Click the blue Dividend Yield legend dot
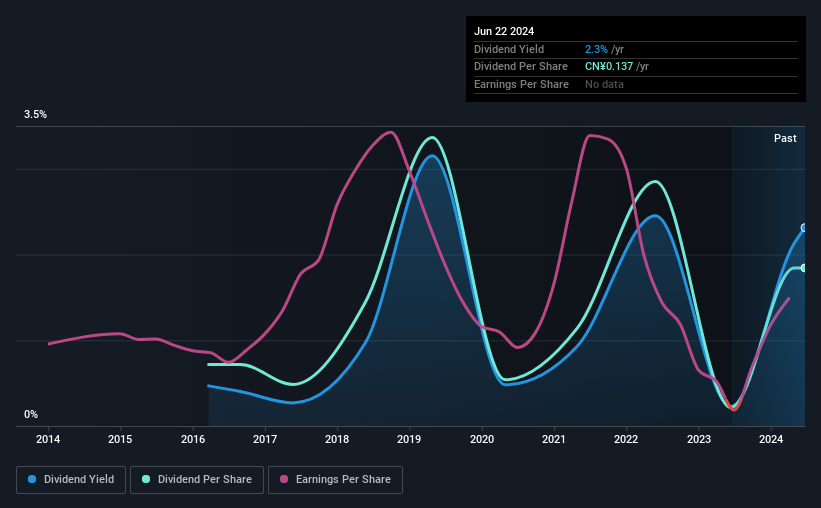Image resolution: width=821 pixels, height=508 pixels. click(x=32, y=479)
